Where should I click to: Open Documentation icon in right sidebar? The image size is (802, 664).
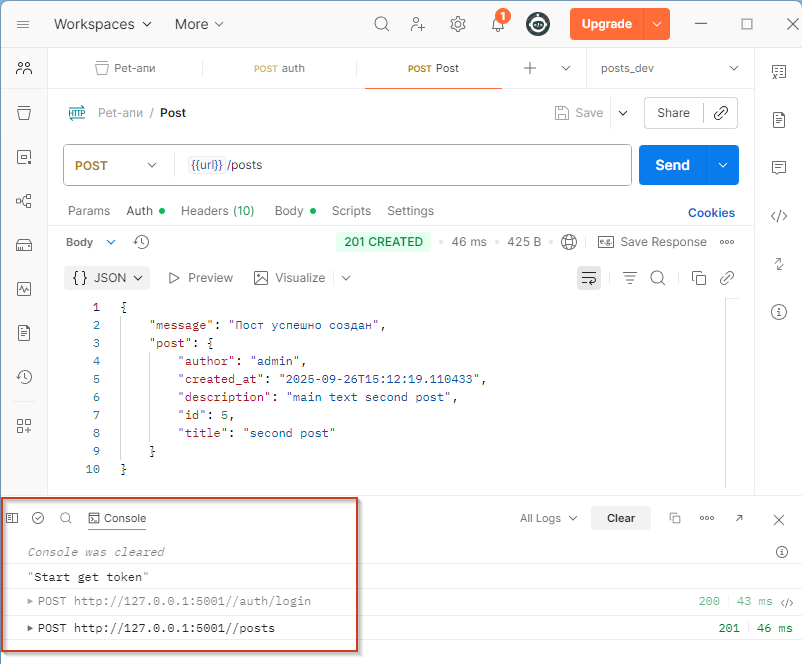click(x=779, y=120)
